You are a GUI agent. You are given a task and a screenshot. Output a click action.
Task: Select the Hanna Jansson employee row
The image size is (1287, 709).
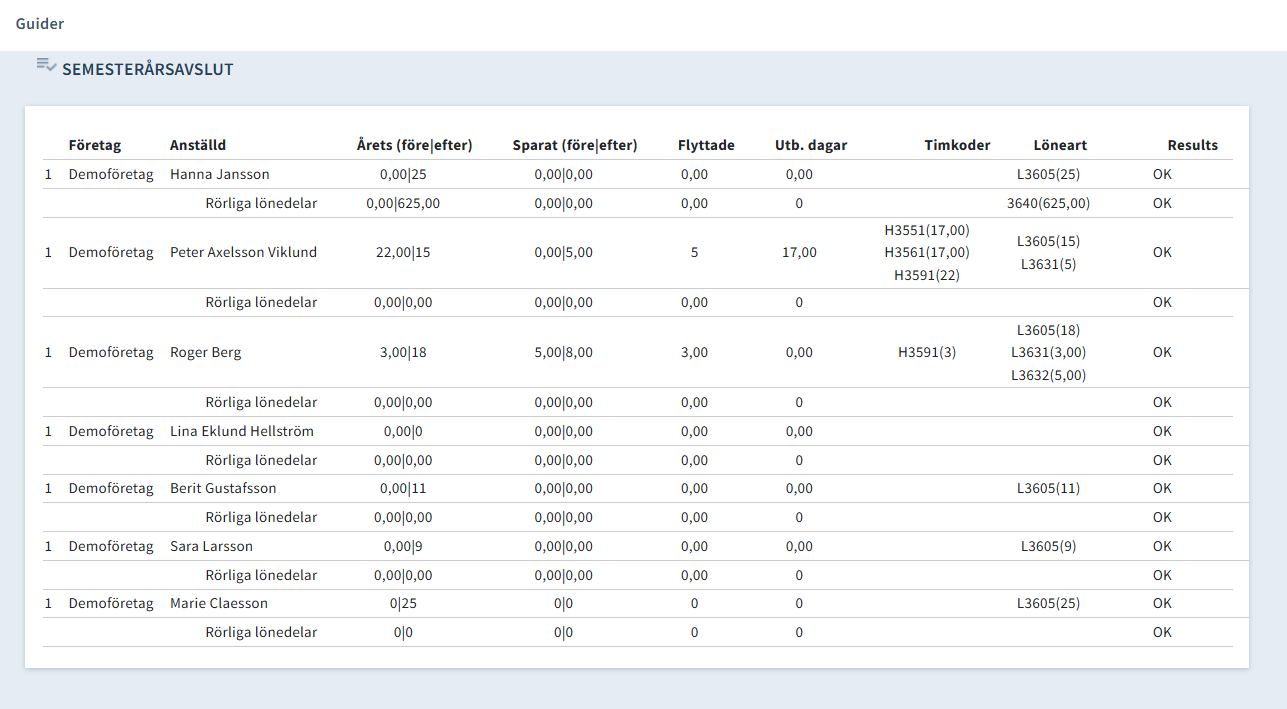(220, 174)
